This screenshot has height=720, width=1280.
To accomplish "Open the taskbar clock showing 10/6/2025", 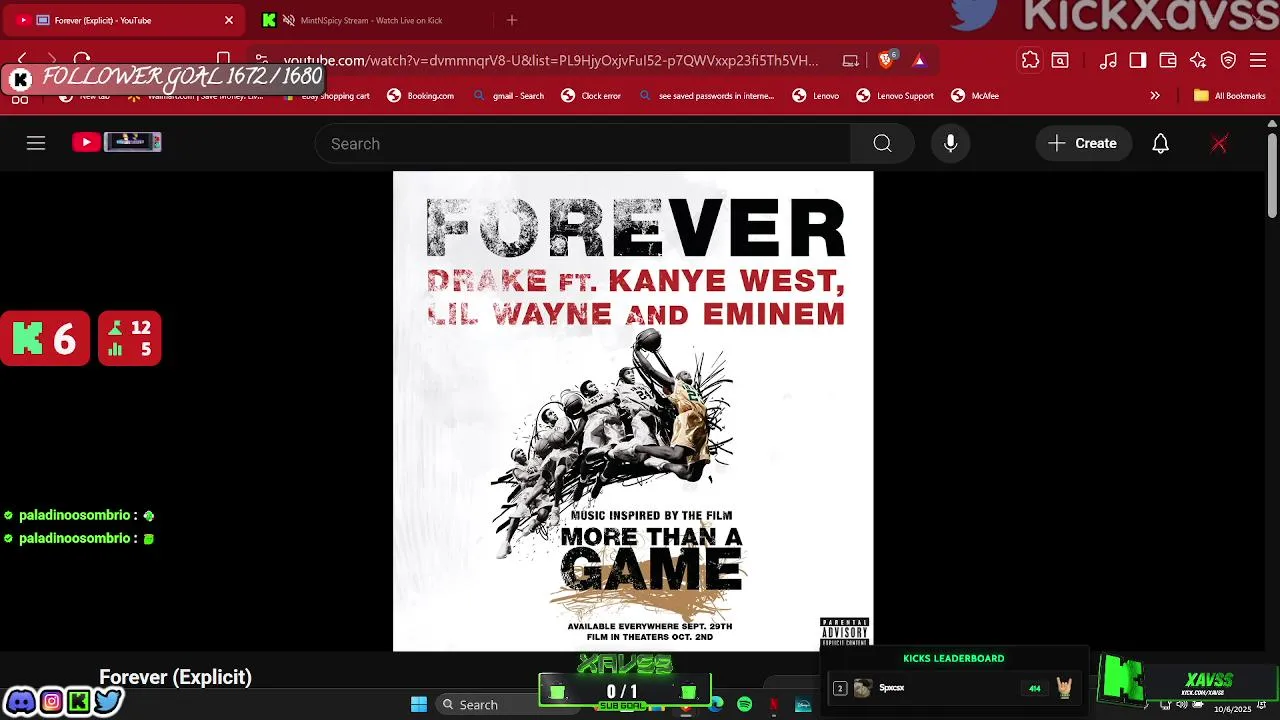I will (1232, 708).
